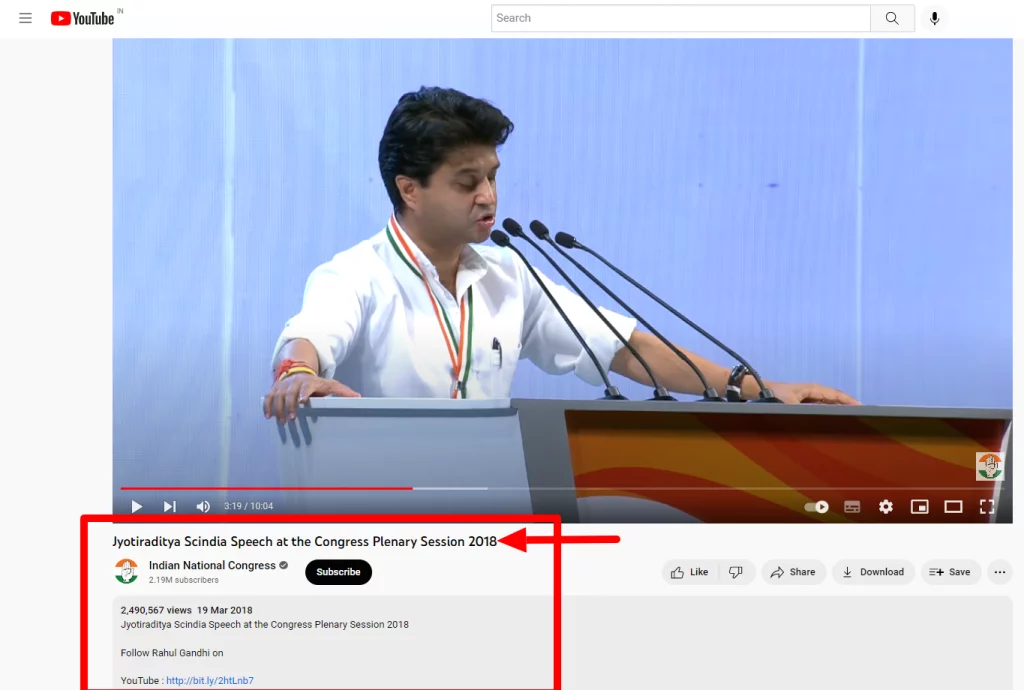Enter full screen mode
This screenshot has height=690, width=1024.
point(987,507)
